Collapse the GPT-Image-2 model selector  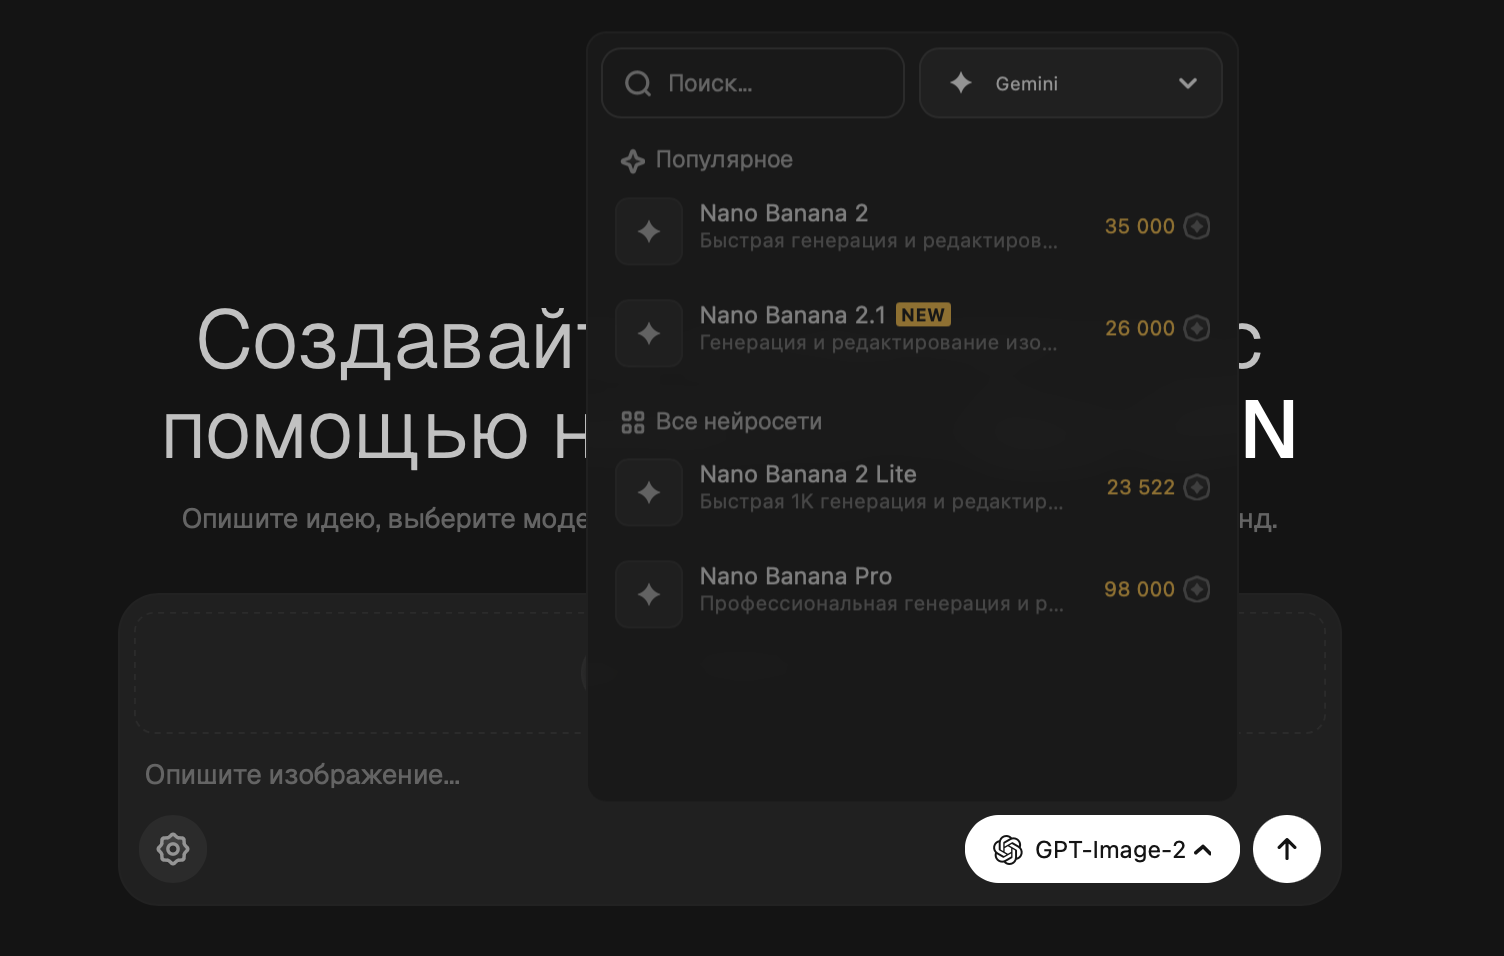pyautogui.click(x=1102, y=849)
